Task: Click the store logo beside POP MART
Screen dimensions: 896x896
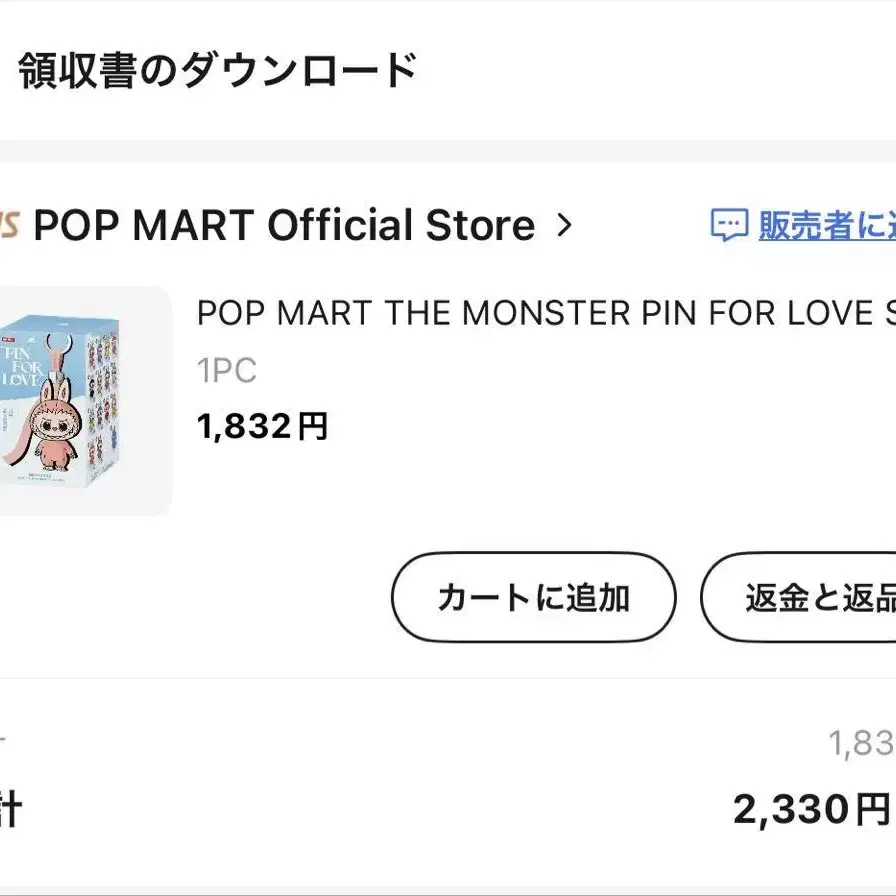Action: tap(10, 226)
